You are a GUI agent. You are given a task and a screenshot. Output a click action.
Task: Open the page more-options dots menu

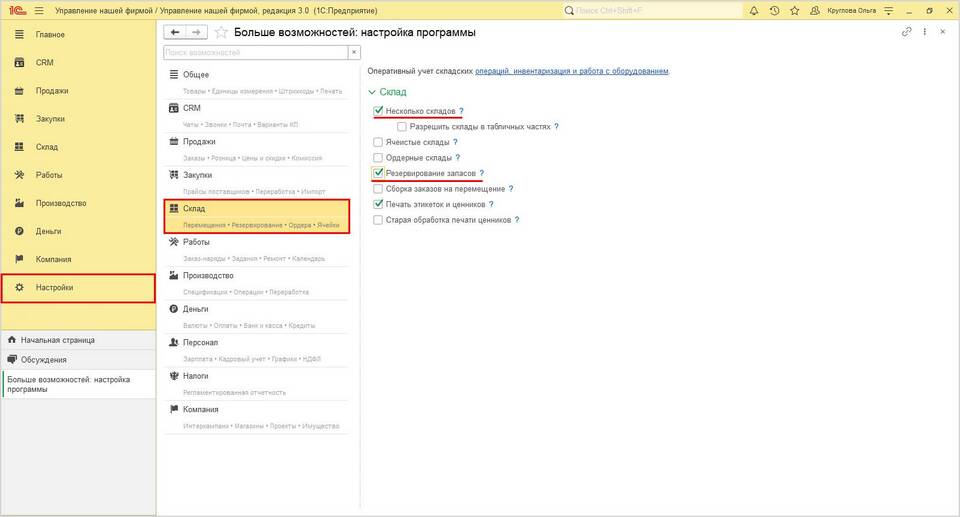point(924,32)
